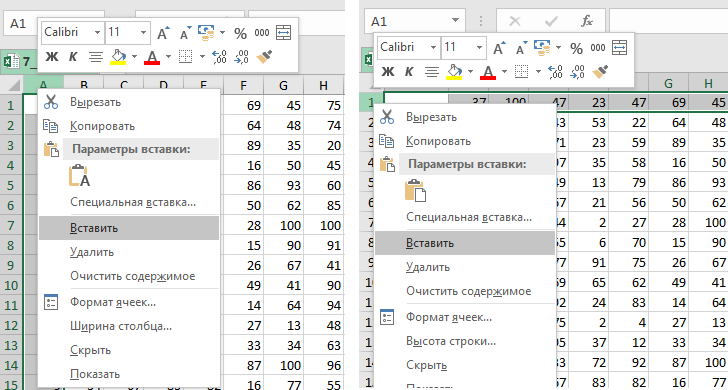Open font color dropdown arrow in left mini toolbar
This screenshot has height=390, width=728.
pos(168,57)
